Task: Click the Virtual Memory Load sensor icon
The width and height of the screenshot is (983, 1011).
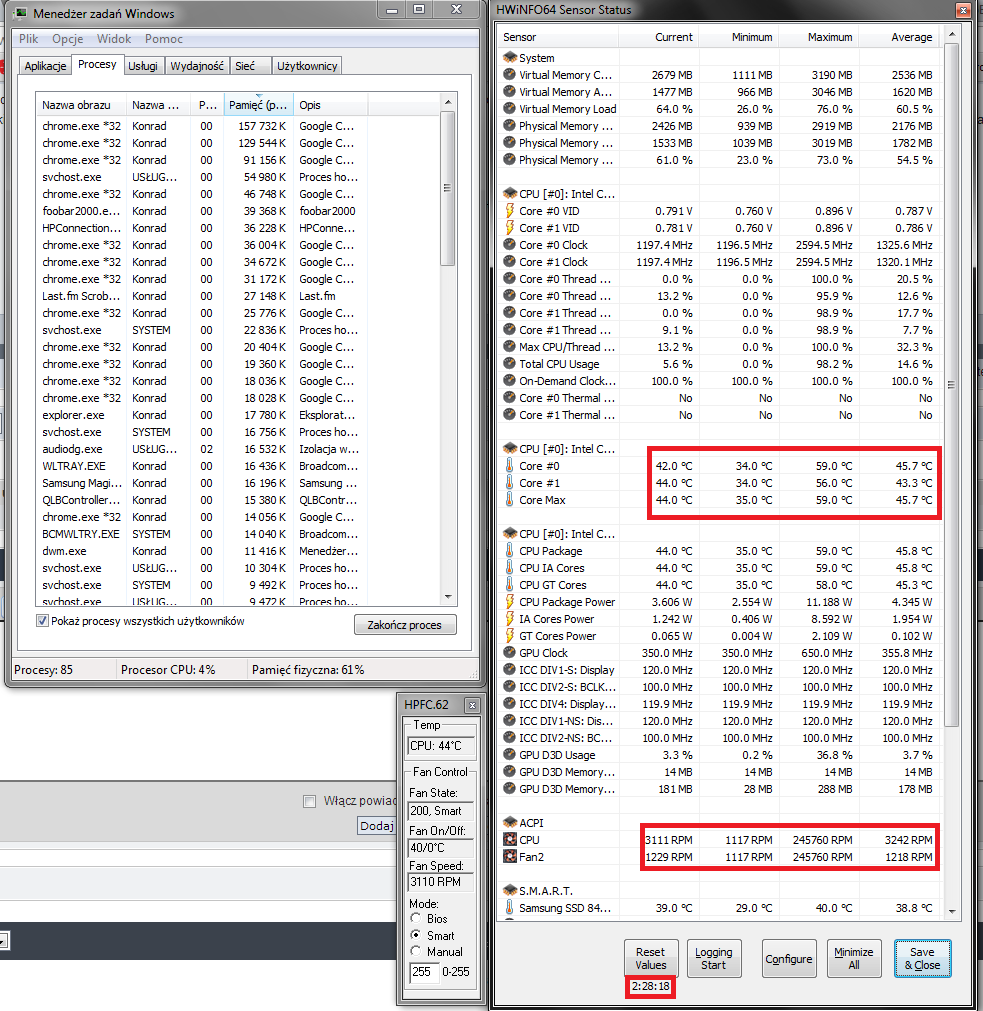Action: (x=510, y=109)
